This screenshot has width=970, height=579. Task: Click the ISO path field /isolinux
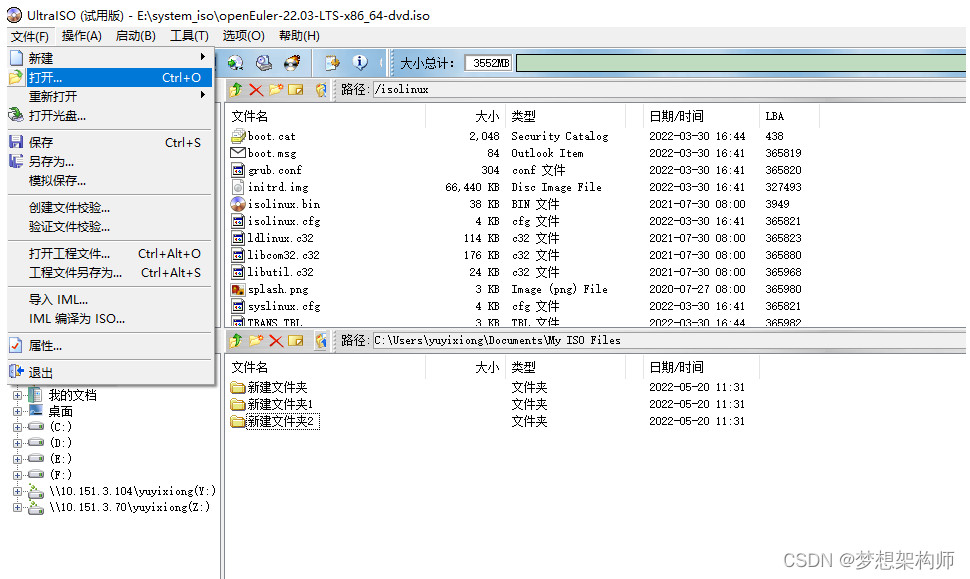(x=669, y=90)
